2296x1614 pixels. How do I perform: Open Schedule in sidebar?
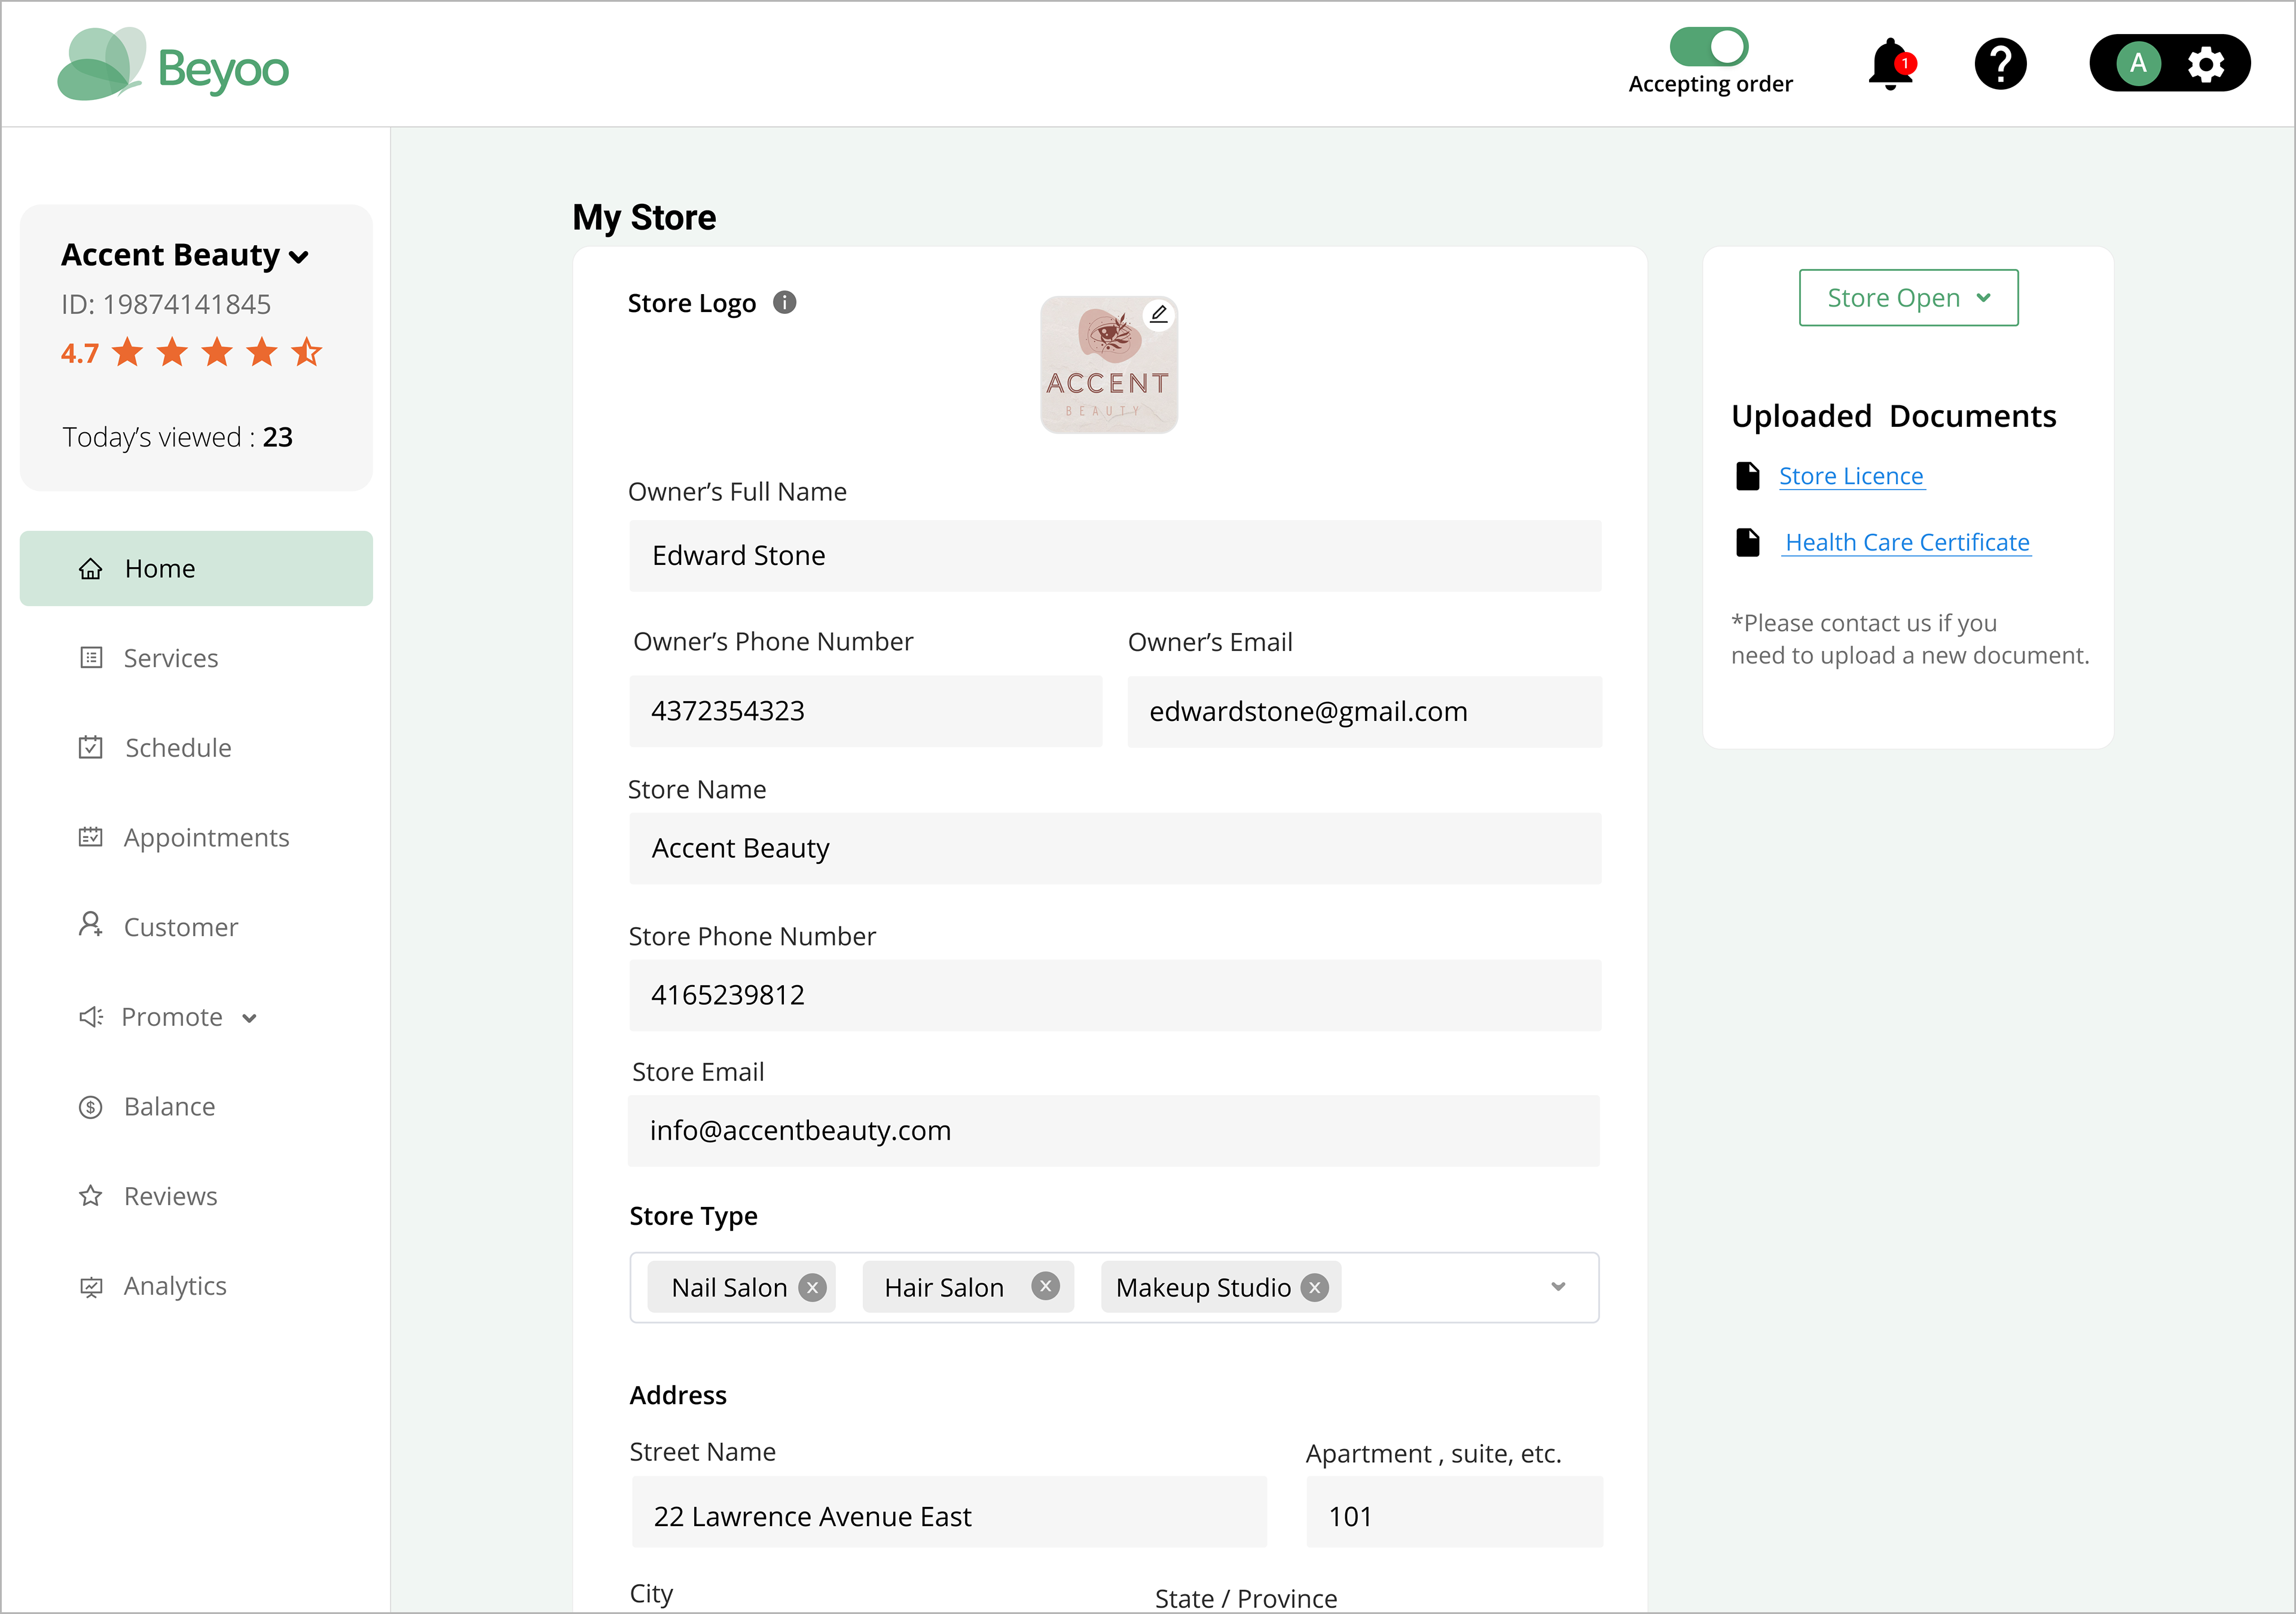click(x=177, y=748)
